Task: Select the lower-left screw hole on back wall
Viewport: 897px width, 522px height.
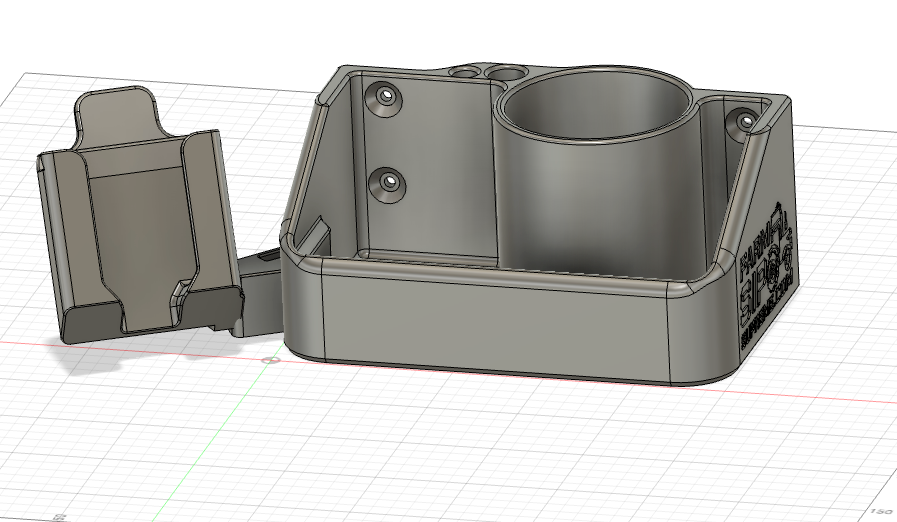Action: click(387, 182)
